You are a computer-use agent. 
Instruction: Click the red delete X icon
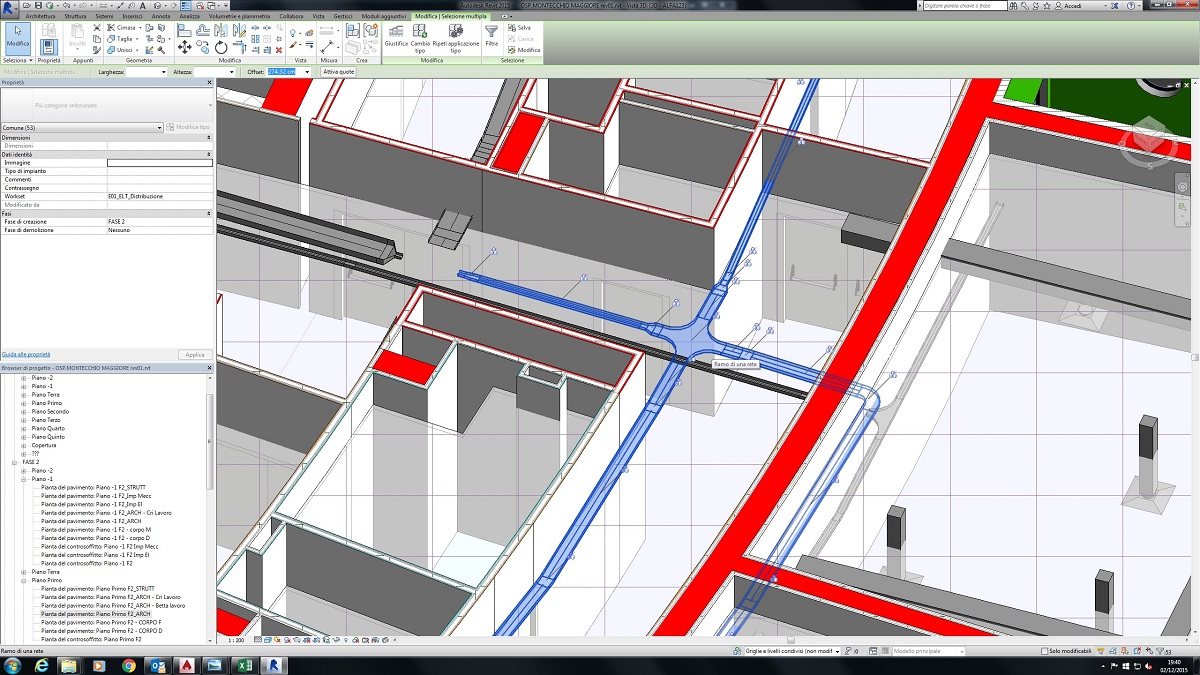point(278,49)
